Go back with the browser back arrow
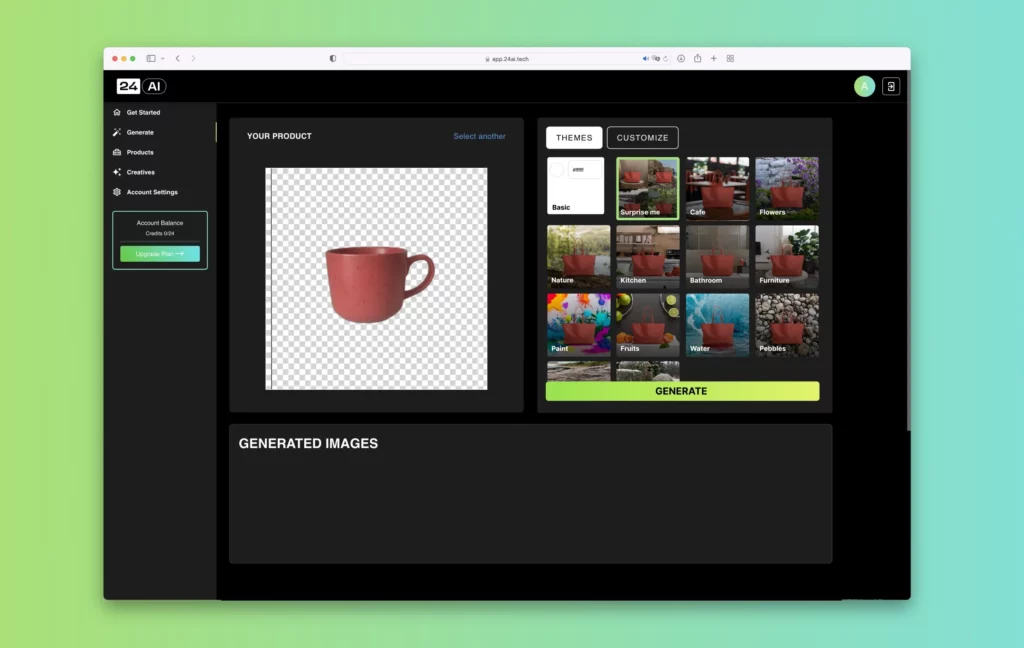1024x648 pixels. click(x=178, y=59)
